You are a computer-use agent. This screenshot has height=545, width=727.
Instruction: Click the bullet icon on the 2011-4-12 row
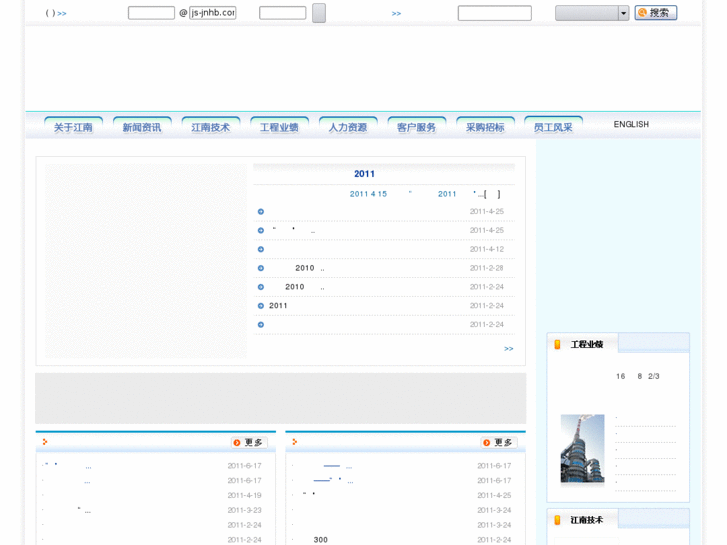click(x=261, y=249)
